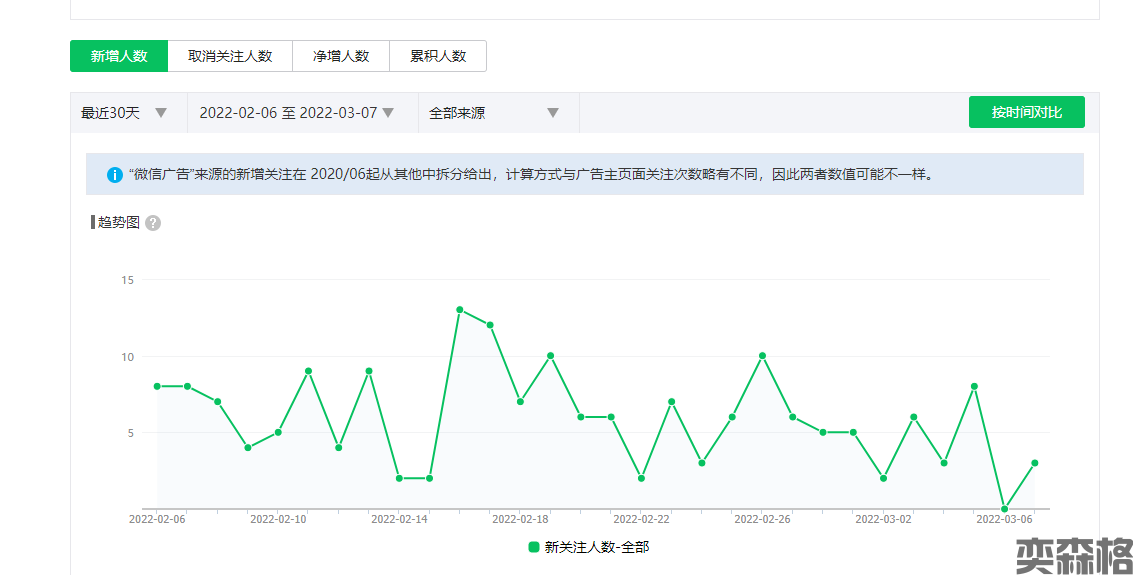Open the 累积人数 tab
Image resolution: width=1133 pixels, height=575 pixels.
point(438,56)
